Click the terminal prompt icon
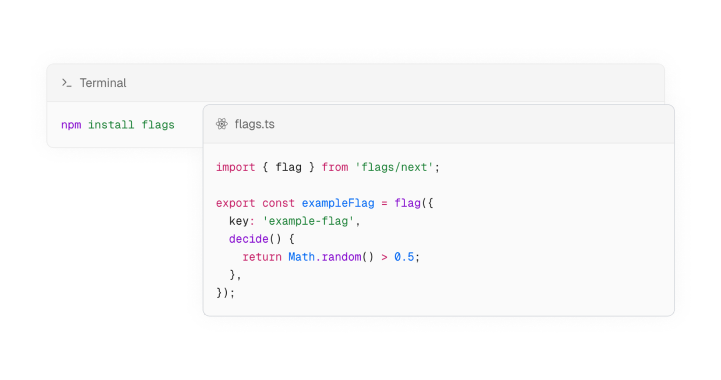The height and width of the screenshot is (380, 721). pyautogui.click(x=67, y=83)
